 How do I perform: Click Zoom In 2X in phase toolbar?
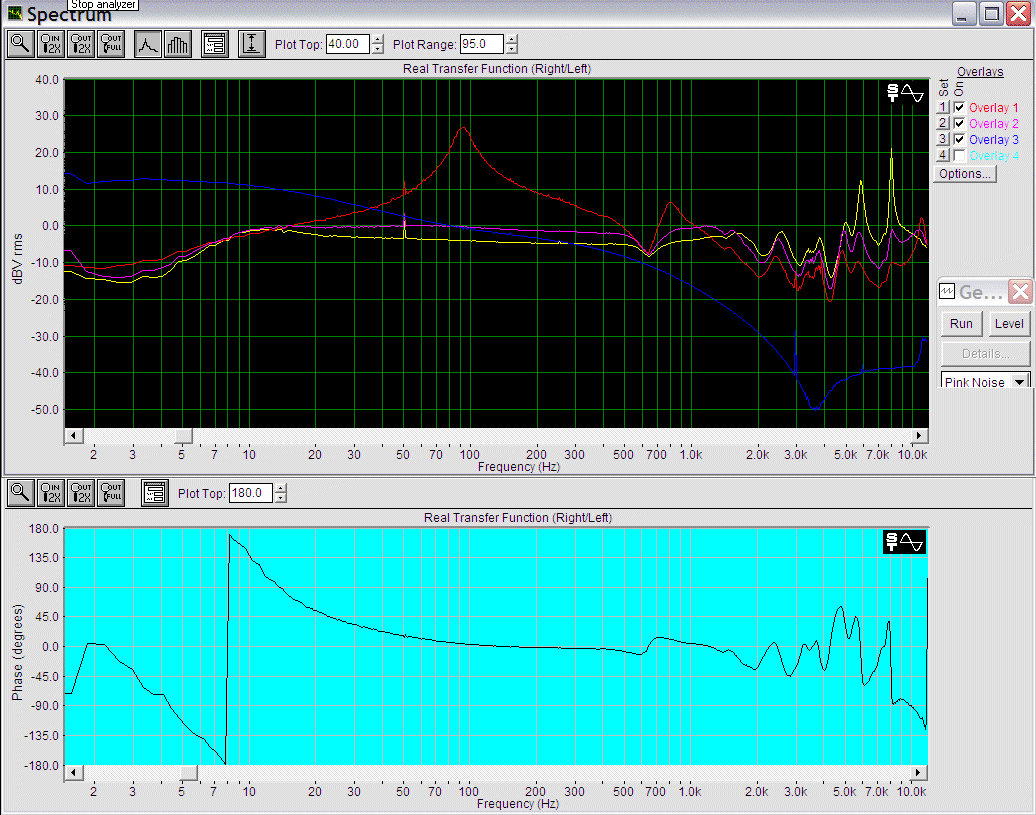coord(51,493)
